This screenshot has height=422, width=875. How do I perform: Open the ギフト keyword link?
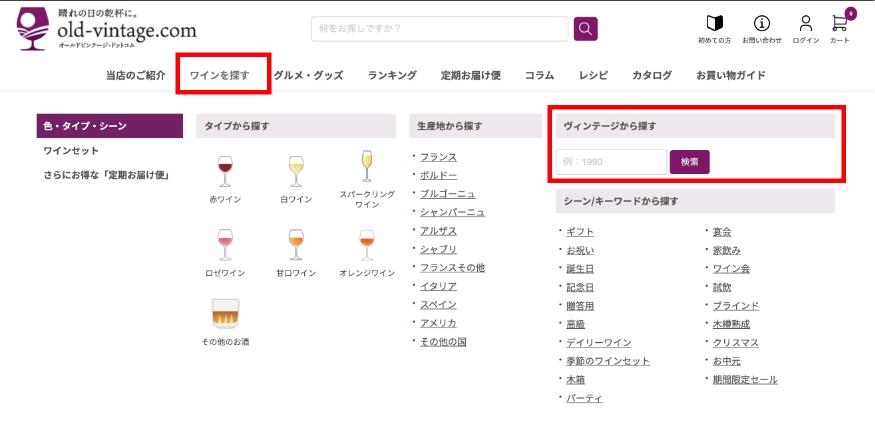coord(580,231)
